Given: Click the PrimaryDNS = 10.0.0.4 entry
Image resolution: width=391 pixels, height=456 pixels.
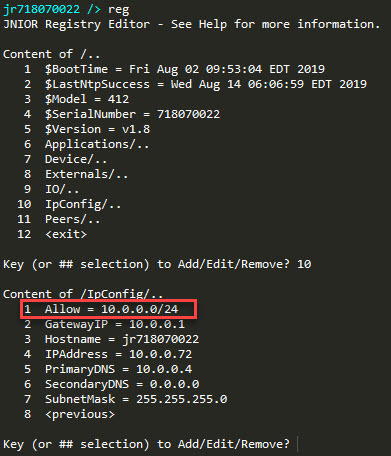Looking at the screenshot, I should [108, 369].
